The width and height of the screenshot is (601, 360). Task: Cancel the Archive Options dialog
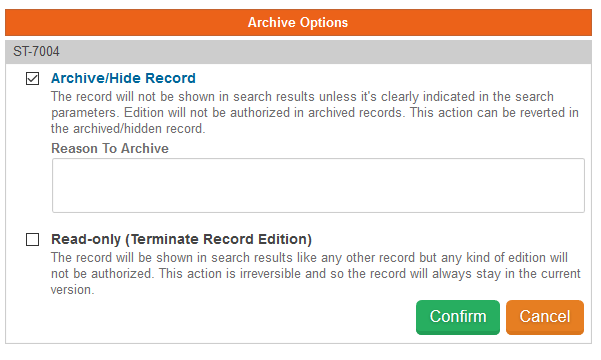click(x=545, y=317)
